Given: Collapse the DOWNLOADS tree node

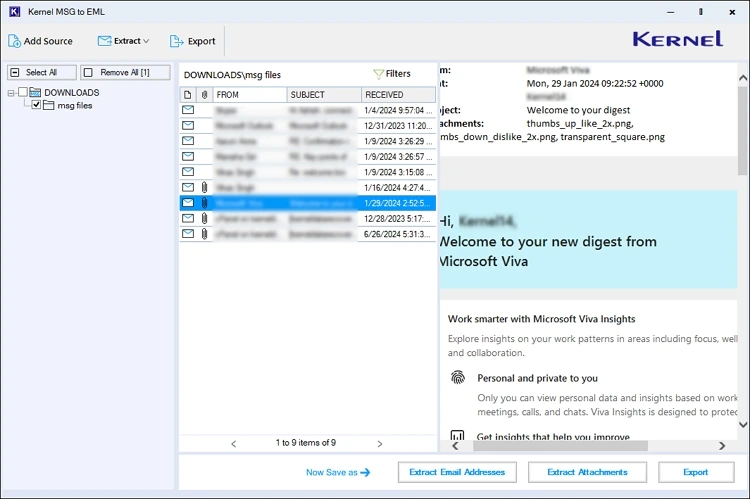Looking at the screenshot, I should pyautogui.click(x=11, y=93).
